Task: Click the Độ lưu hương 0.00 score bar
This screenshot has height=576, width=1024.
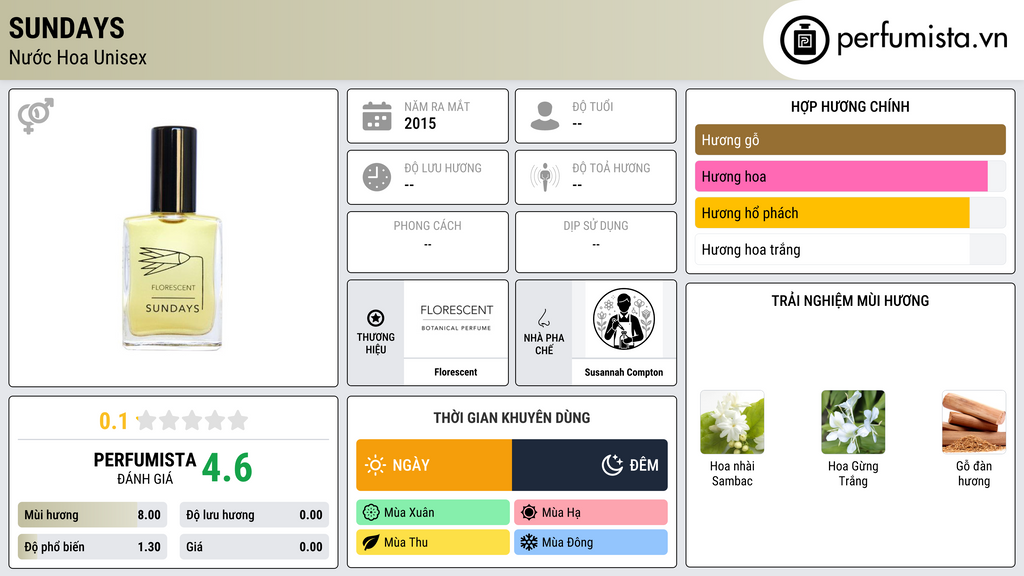Action: pyautogui.click(x=254, y=515)
